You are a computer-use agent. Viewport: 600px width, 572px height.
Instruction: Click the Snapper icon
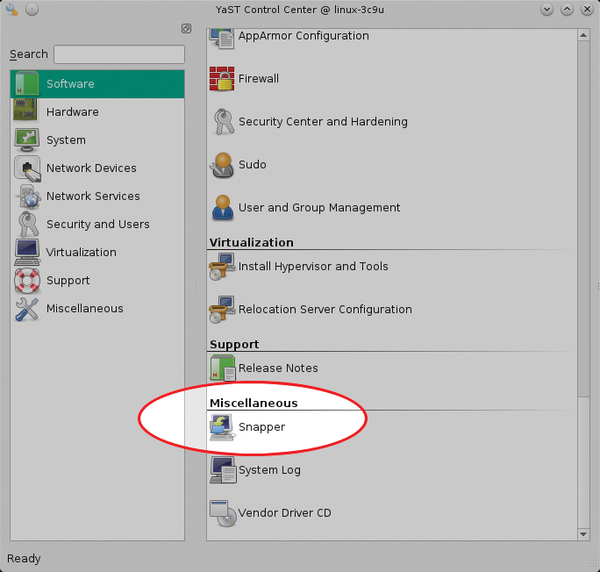pos(222,427)
